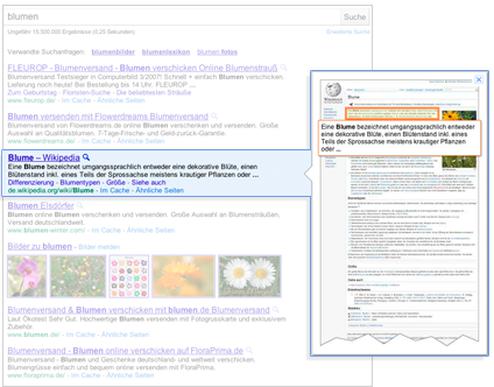Screen dimensions: 494x387
Task: Open the FLEUROP Blumenversand result title
Action: pos(142,68)
